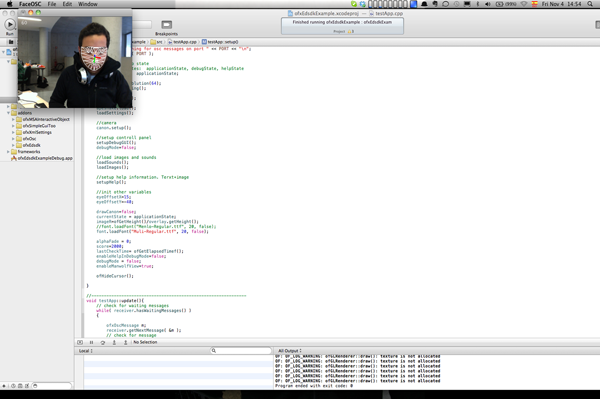Screen dimensions: 600x399
Task: Click the variables search field
Action: click(x=241, y=351)
